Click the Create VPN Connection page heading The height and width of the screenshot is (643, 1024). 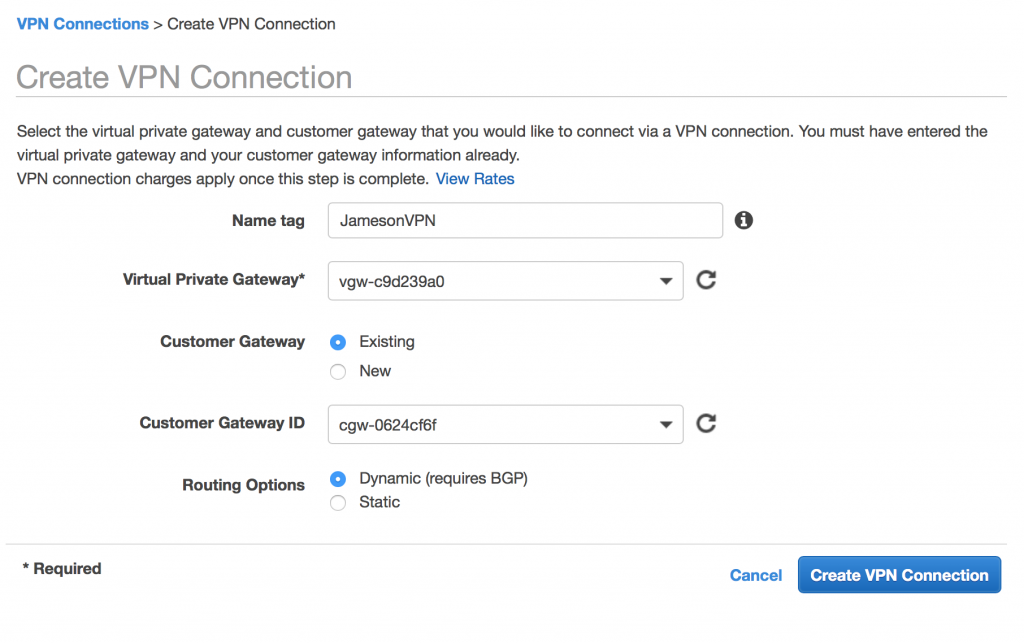pos(184,77)
